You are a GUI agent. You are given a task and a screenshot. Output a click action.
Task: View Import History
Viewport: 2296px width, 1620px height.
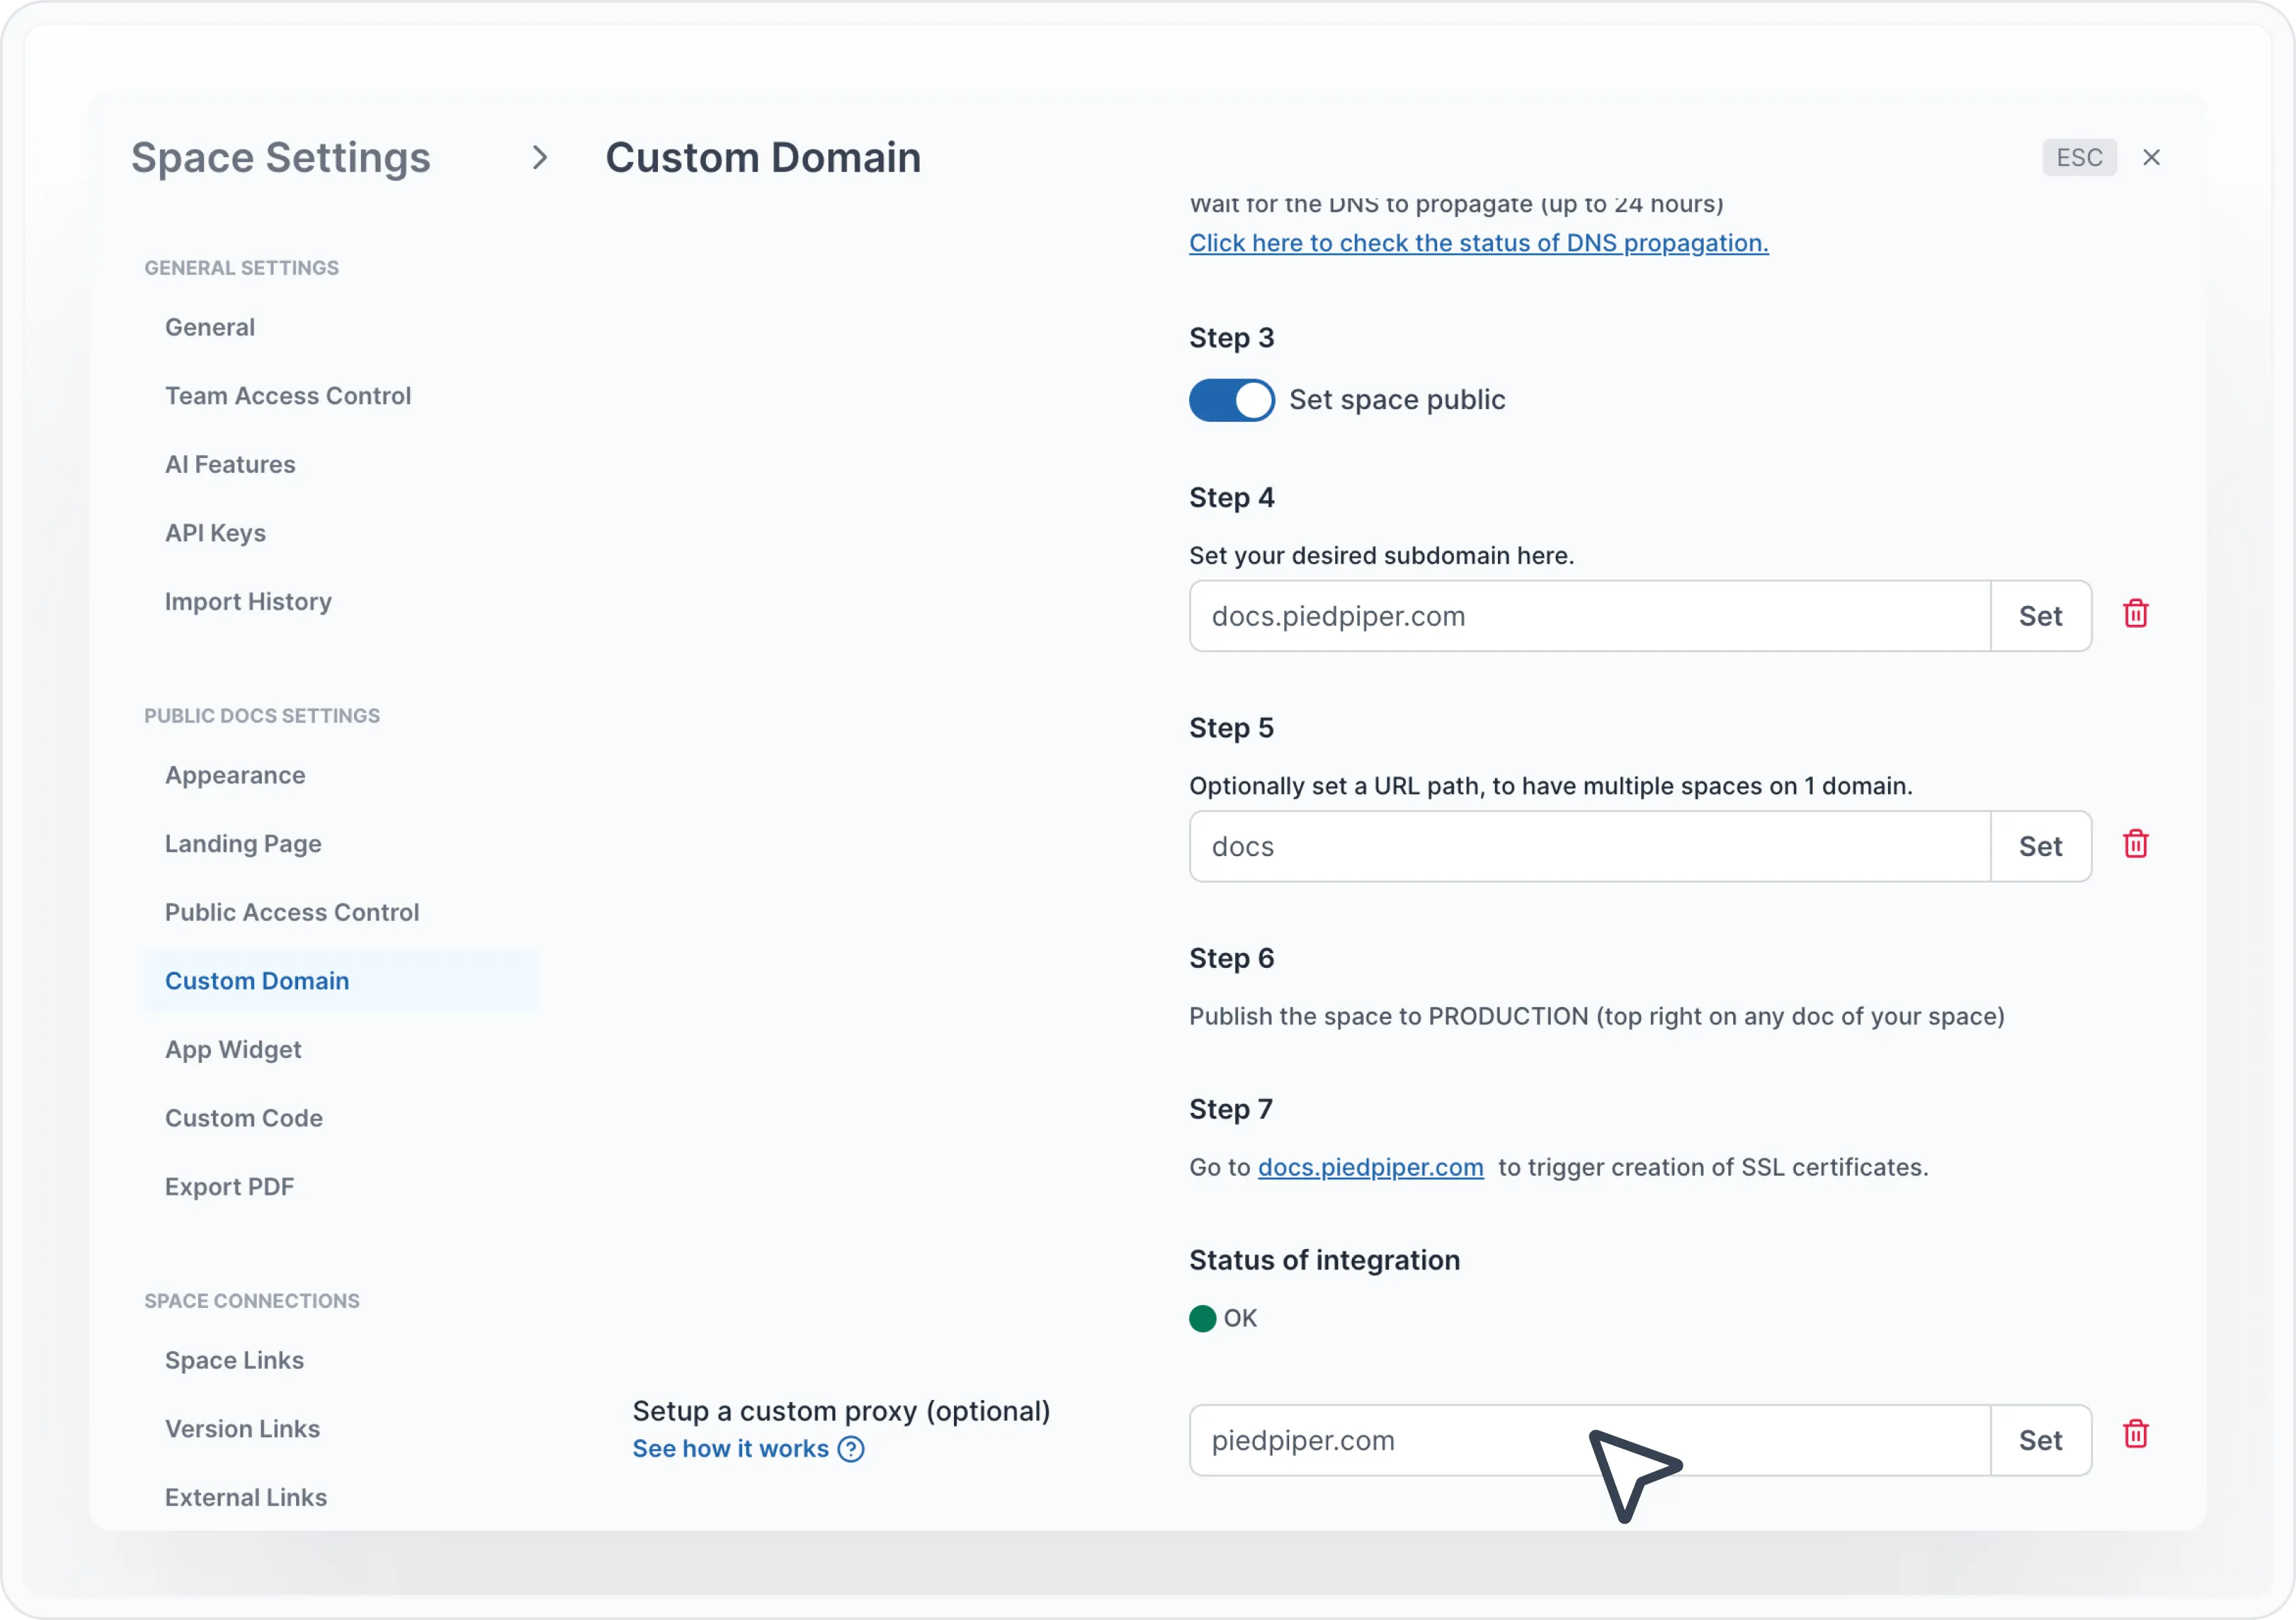coord(248,602)
